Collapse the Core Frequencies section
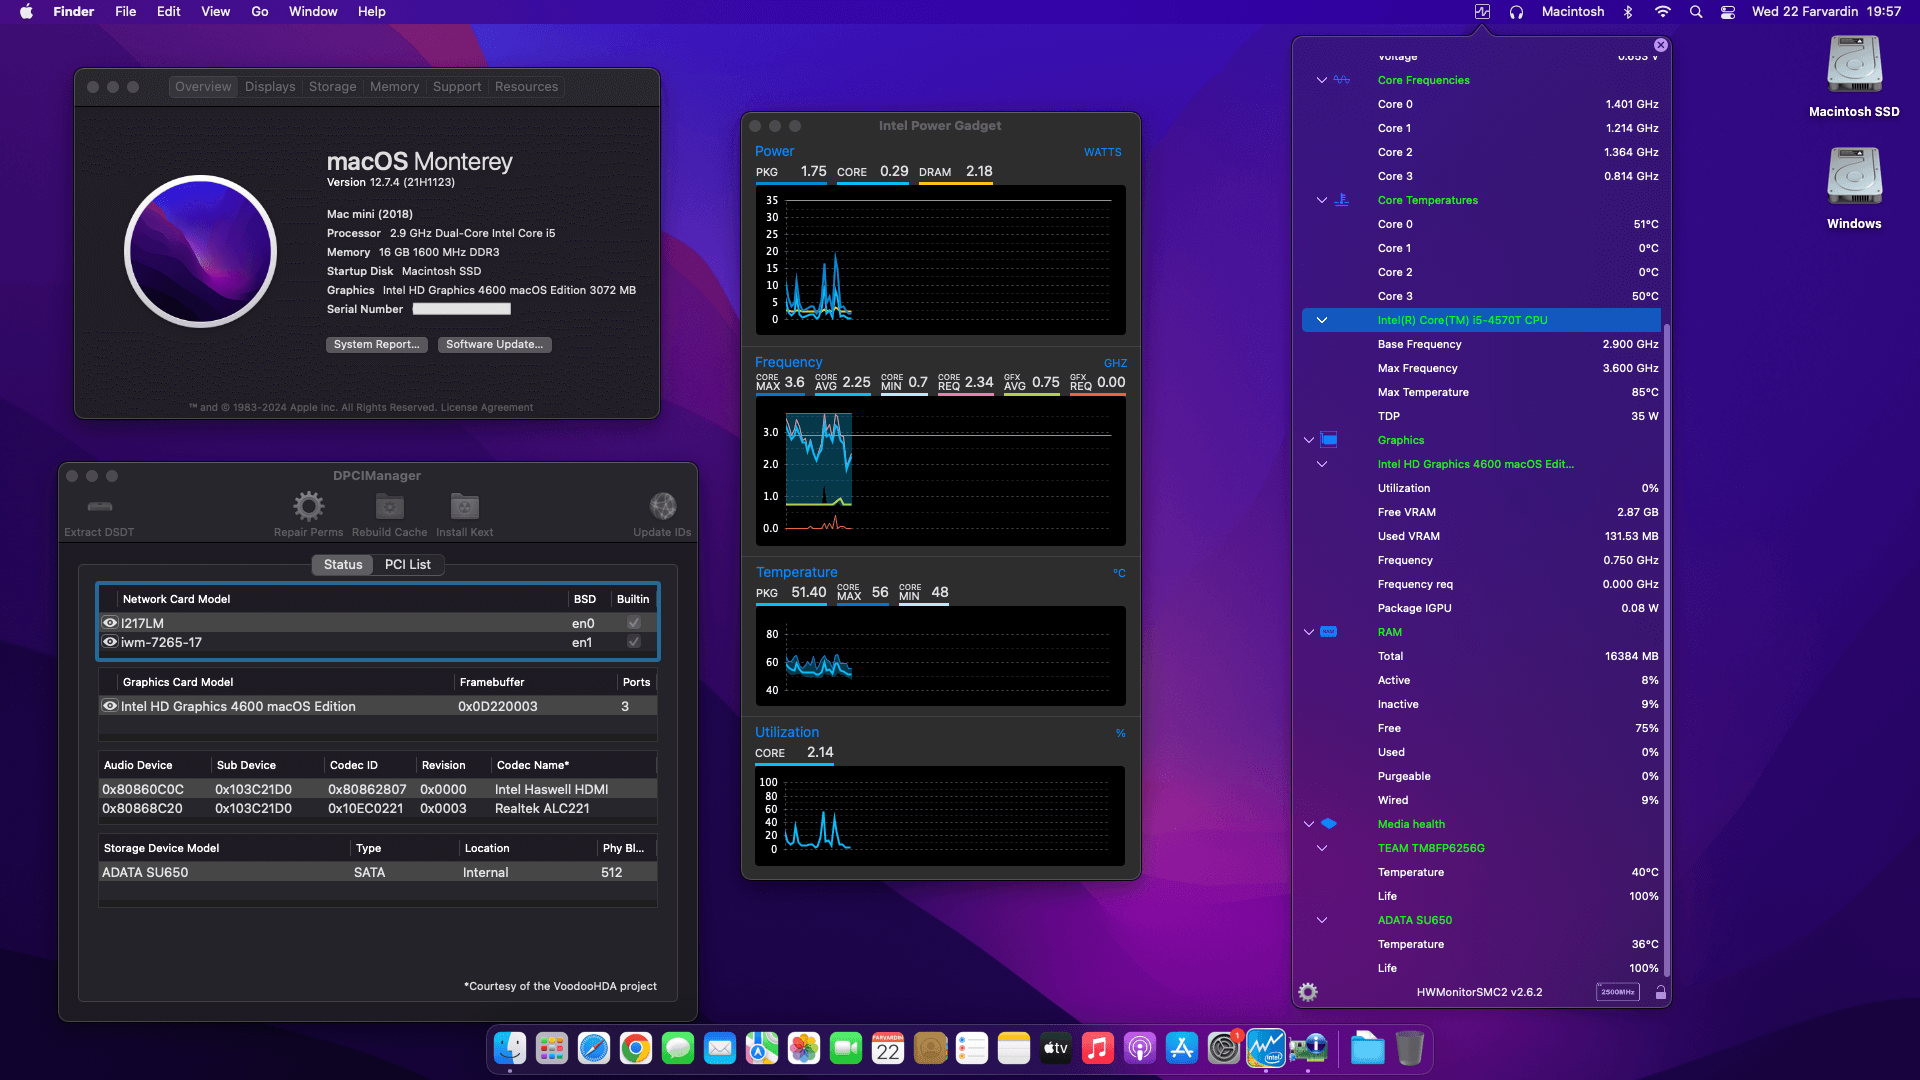Screen dimensions: 1920x1080 pyautogui.click(x=1322, y=80)
